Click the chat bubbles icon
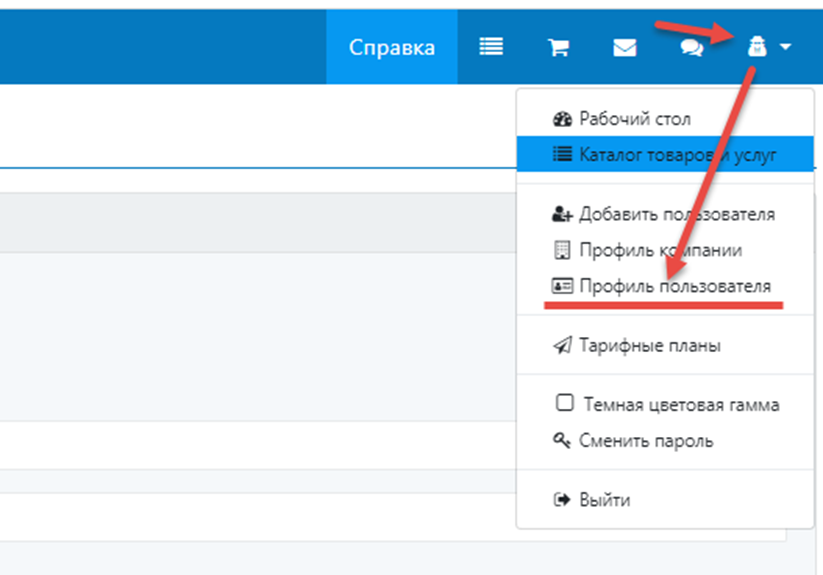The image size is (823, 575). [x=692, y=48]
